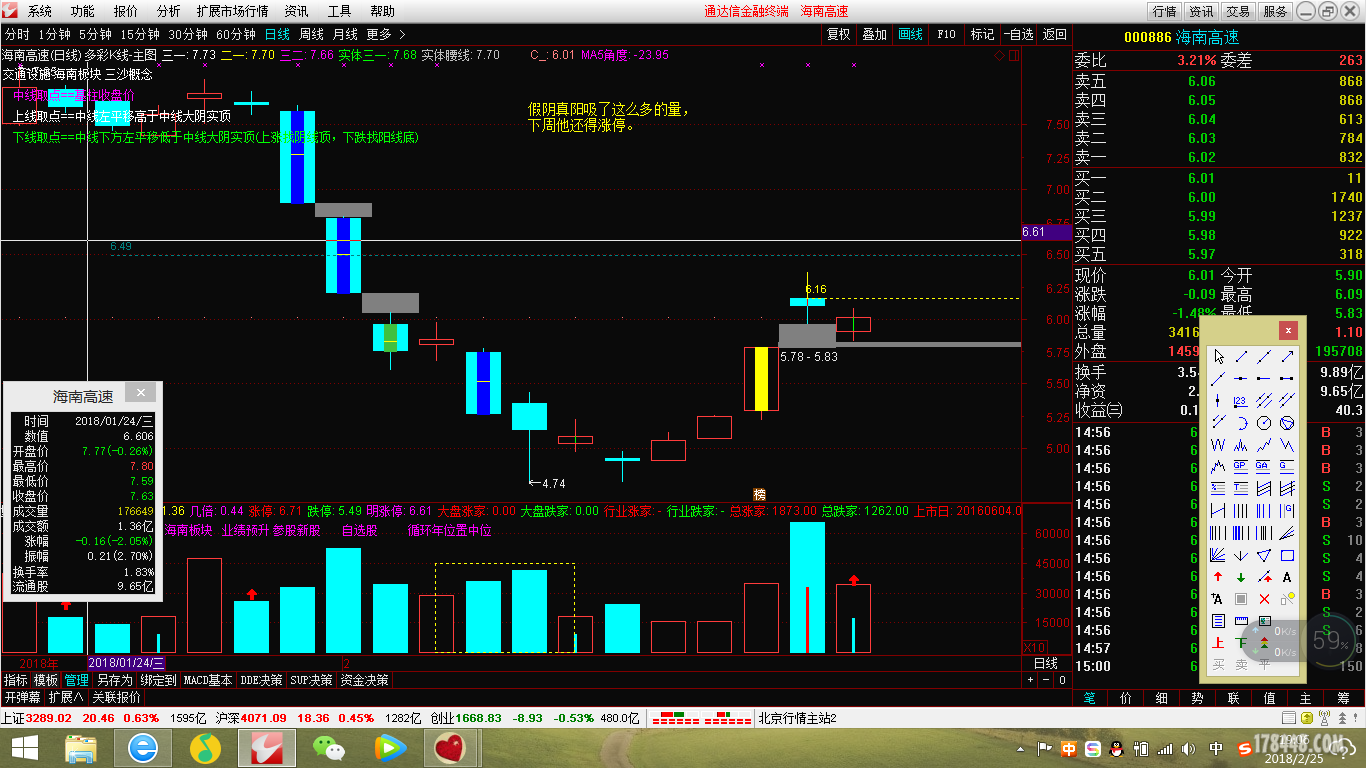This screenshot has height=768, width=1366.
Task: Choose the W-shaped wave line tool
Action: point(1218,444)
